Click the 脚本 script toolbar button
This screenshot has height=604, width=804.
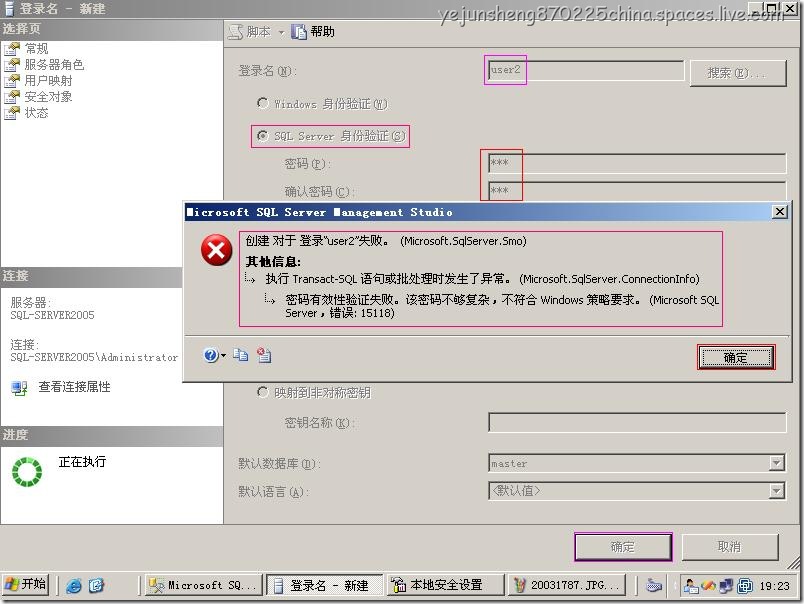click(250, 32)
